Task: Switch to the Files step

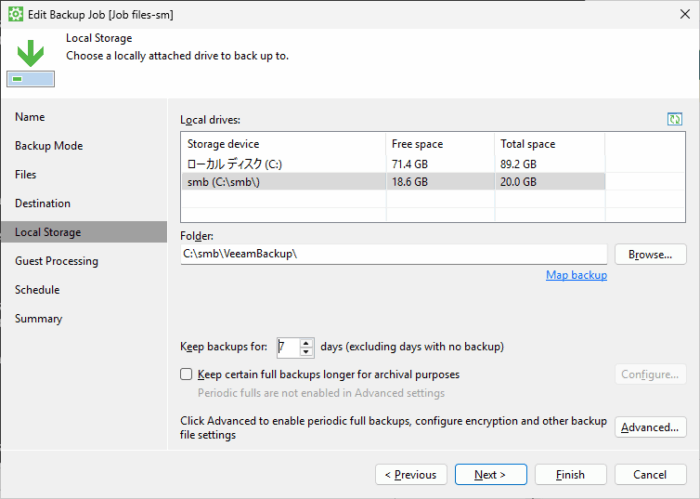Action: click(x=25, y=175)
